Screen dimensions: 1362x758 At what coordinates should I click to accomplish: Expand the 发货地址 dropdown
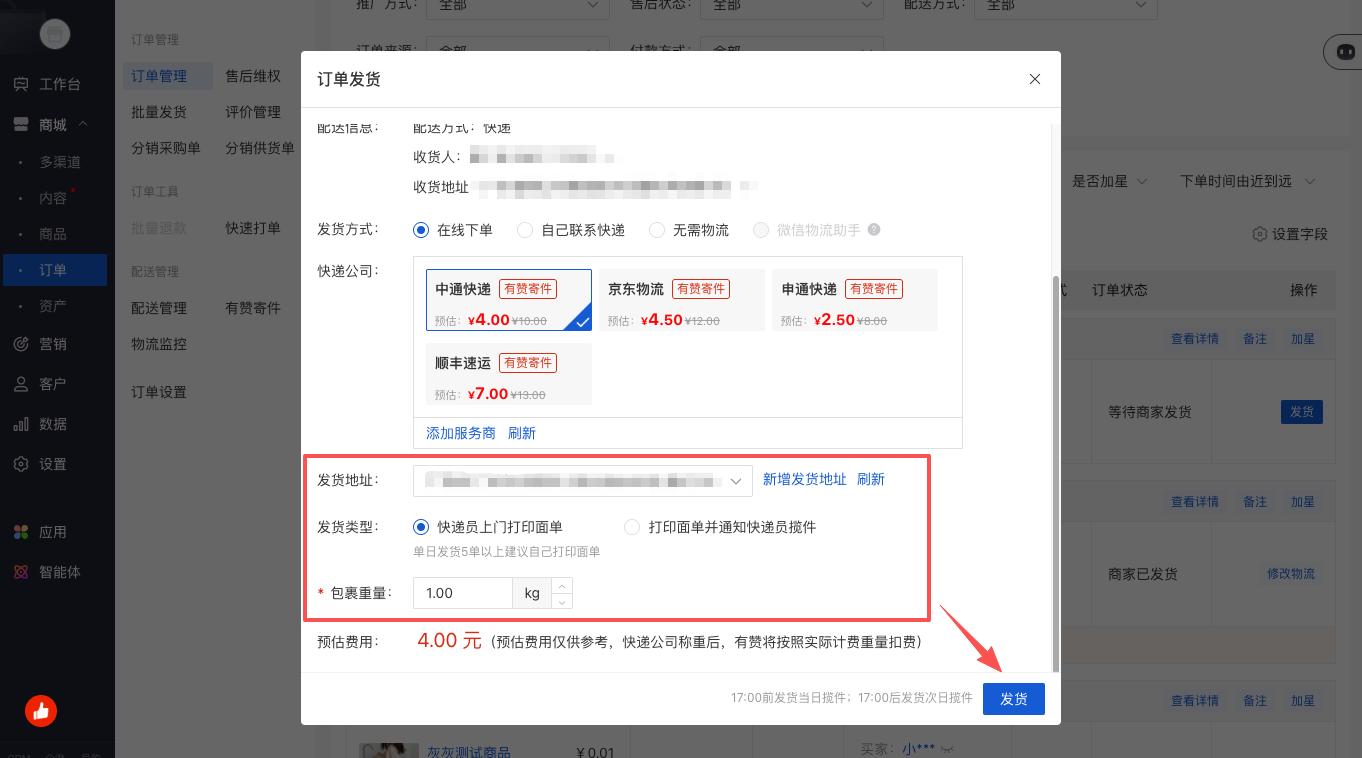coord(736,481)
